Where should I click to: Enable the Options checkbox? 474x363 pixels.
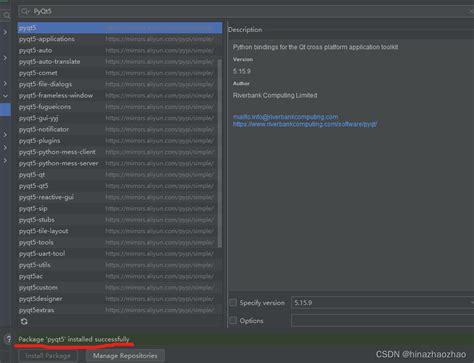point(233,321)
